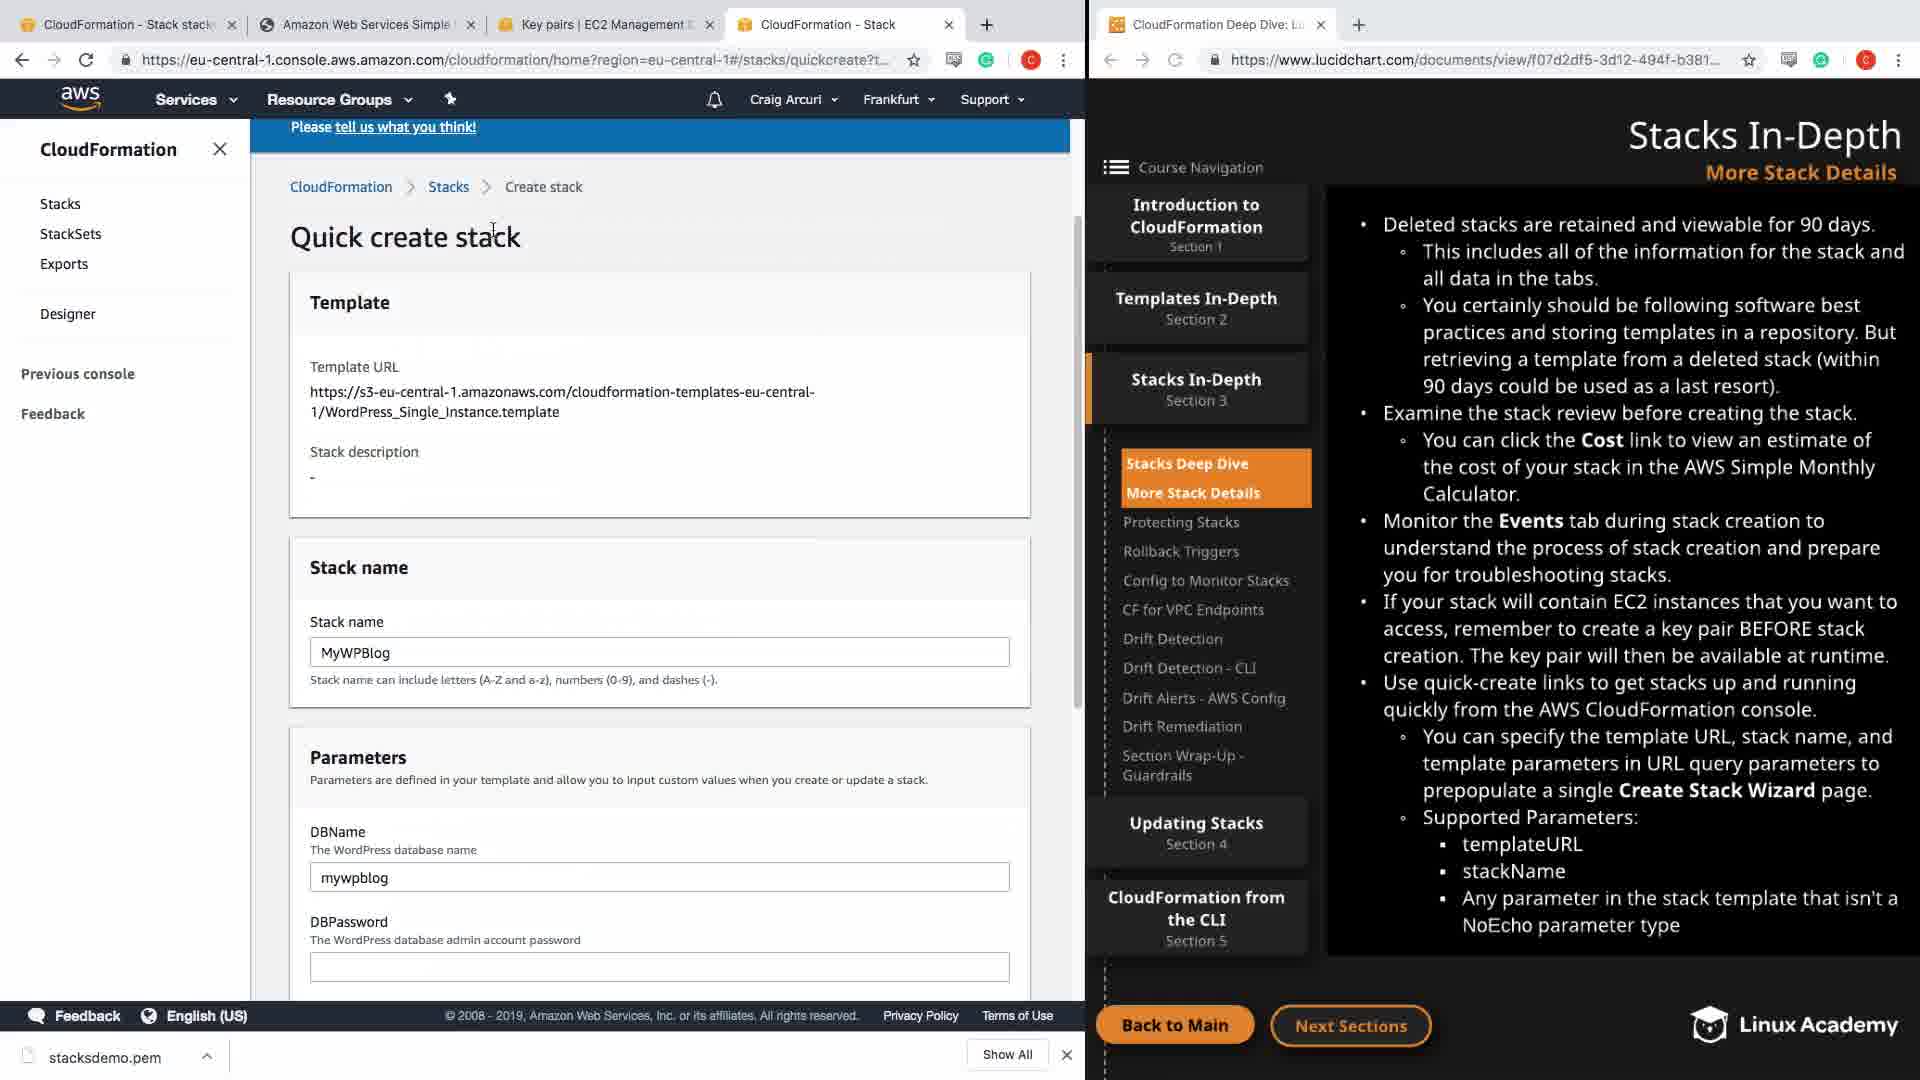Click the pin shortcut icon in AWS navbar

[450, 99]
